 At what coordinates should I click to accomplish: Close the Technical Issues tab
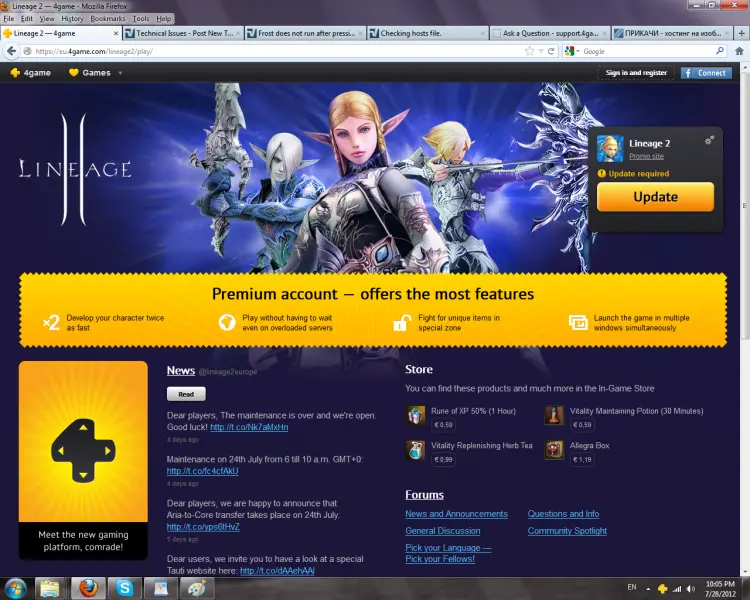tap(238, 33)
